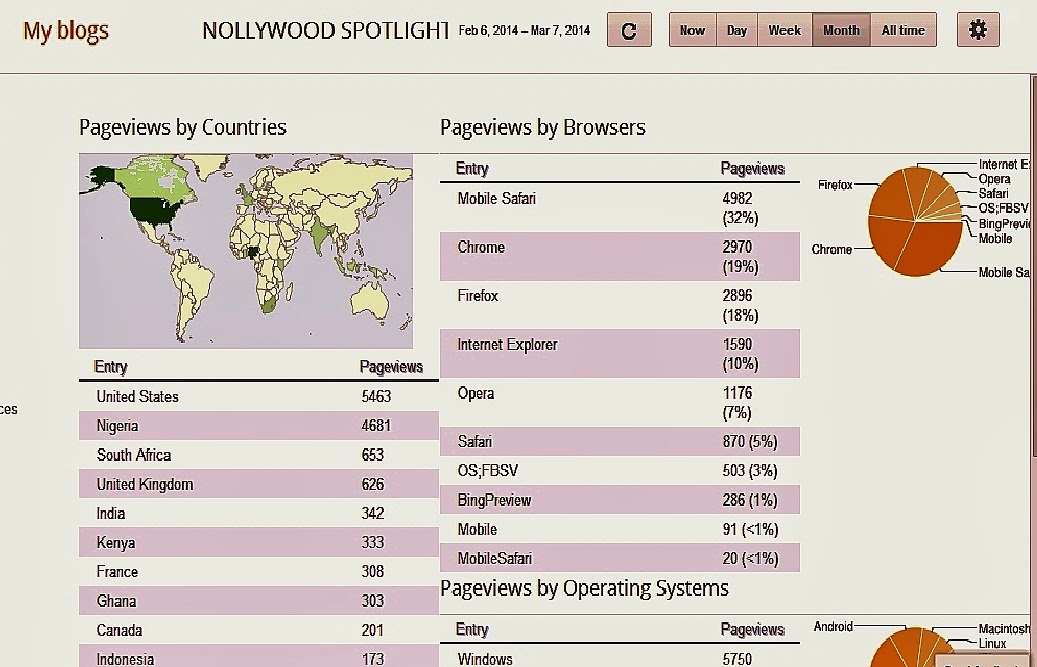The image size is (1037, 667).
Task: Click the page vertical scrollbar
Action: [1033, 264]
